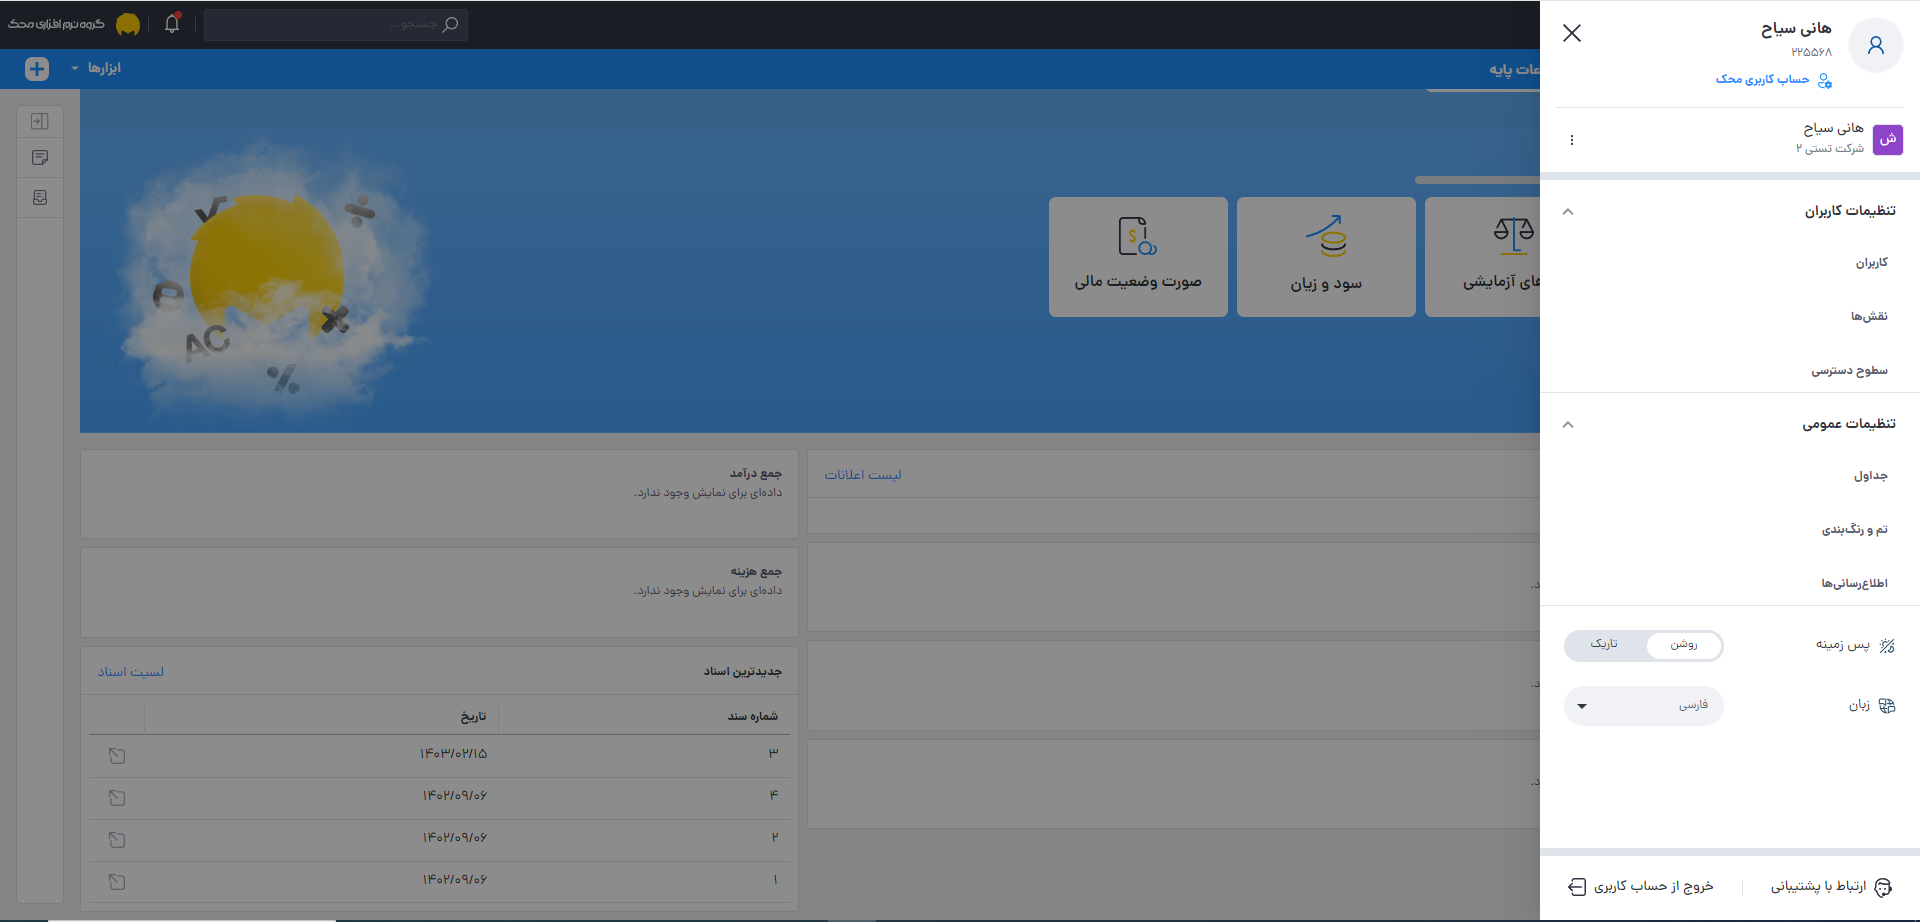Click the شماره سند column header

click(x=753, y=716)
